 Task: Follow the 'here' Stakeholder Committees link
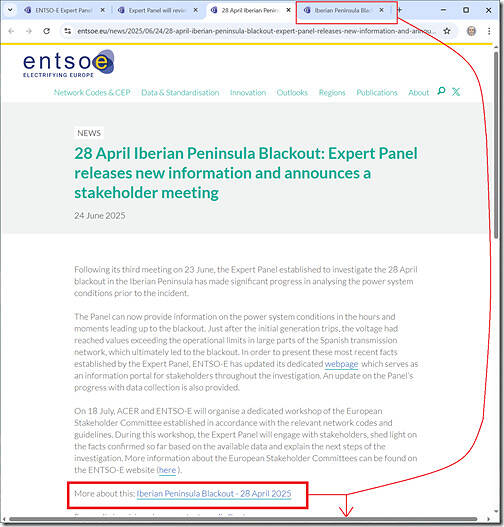(167, 470)
